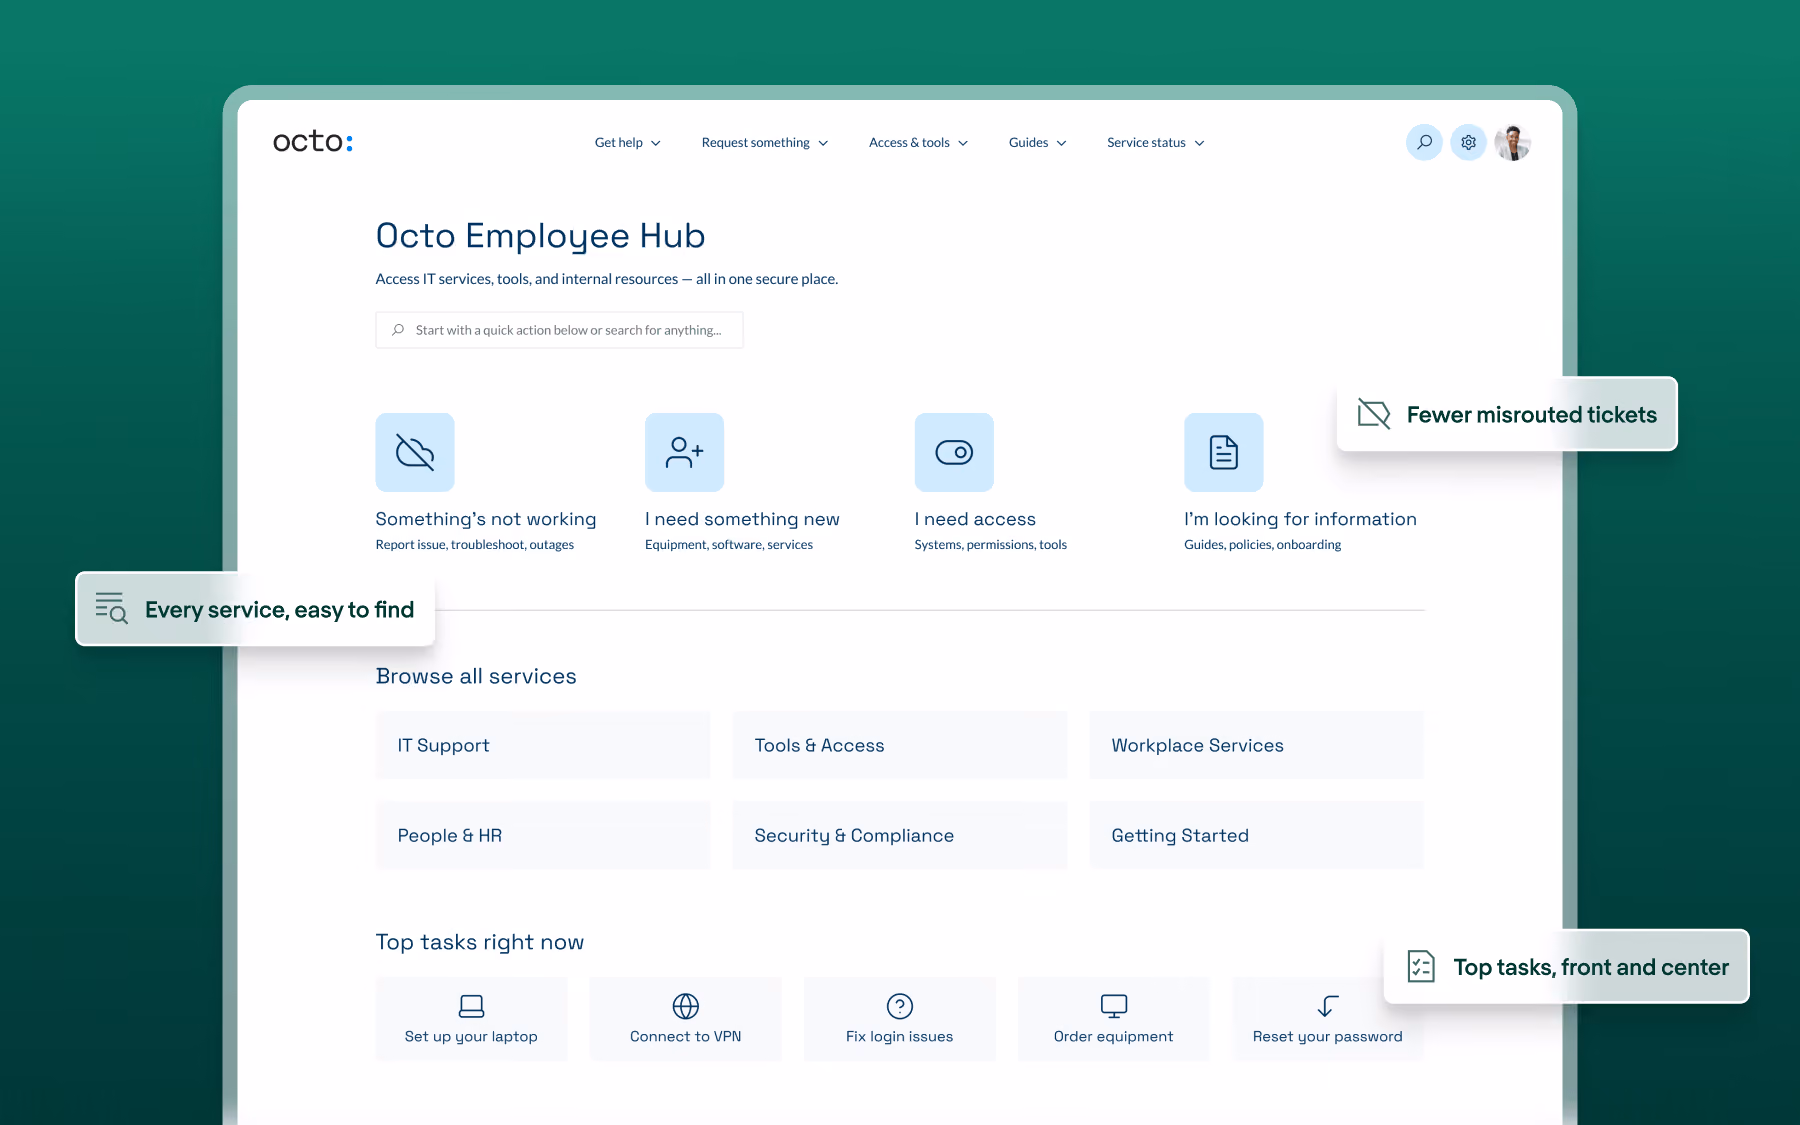Select the IT Support service card
Image resolution: width=1800 pixels, height=1125 pixels.
click(x=543, y=745)
